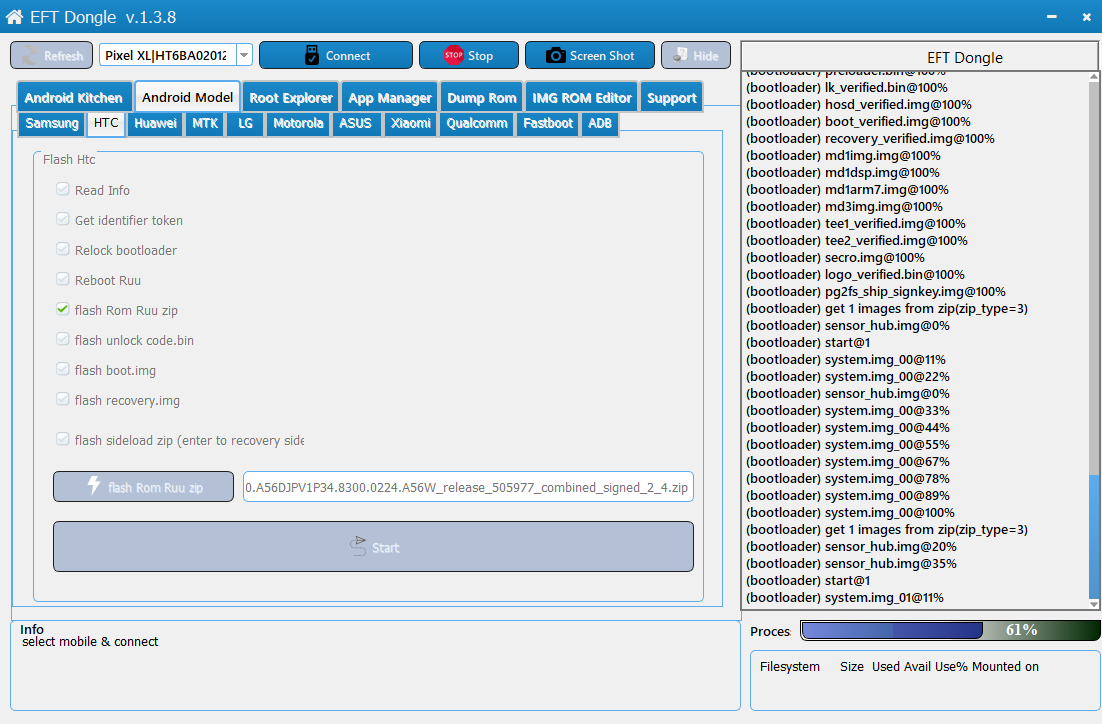The height and width of the screenshot is (724, 1102).
Task: Uncheck flash Rom Ruu zip checkbox
Action: (x=63, y=309)
